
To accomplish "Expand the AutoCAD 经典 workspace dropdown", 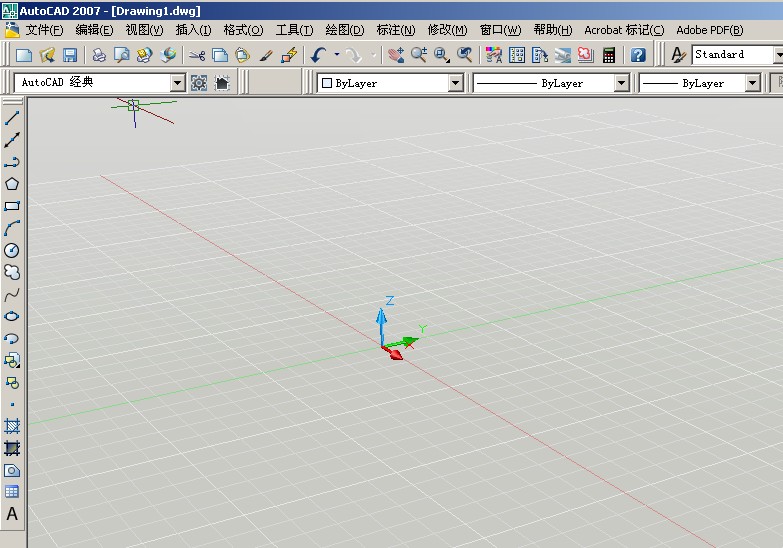I will (177, 83).
